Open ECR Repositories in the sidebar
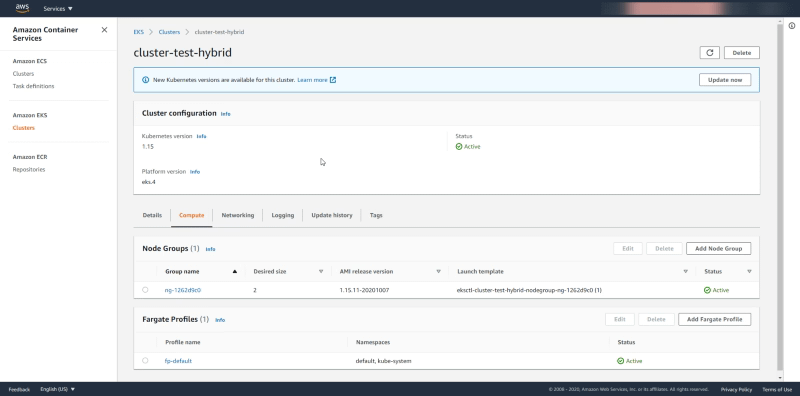This screenshot has height=396, width=800. [29, 169]
